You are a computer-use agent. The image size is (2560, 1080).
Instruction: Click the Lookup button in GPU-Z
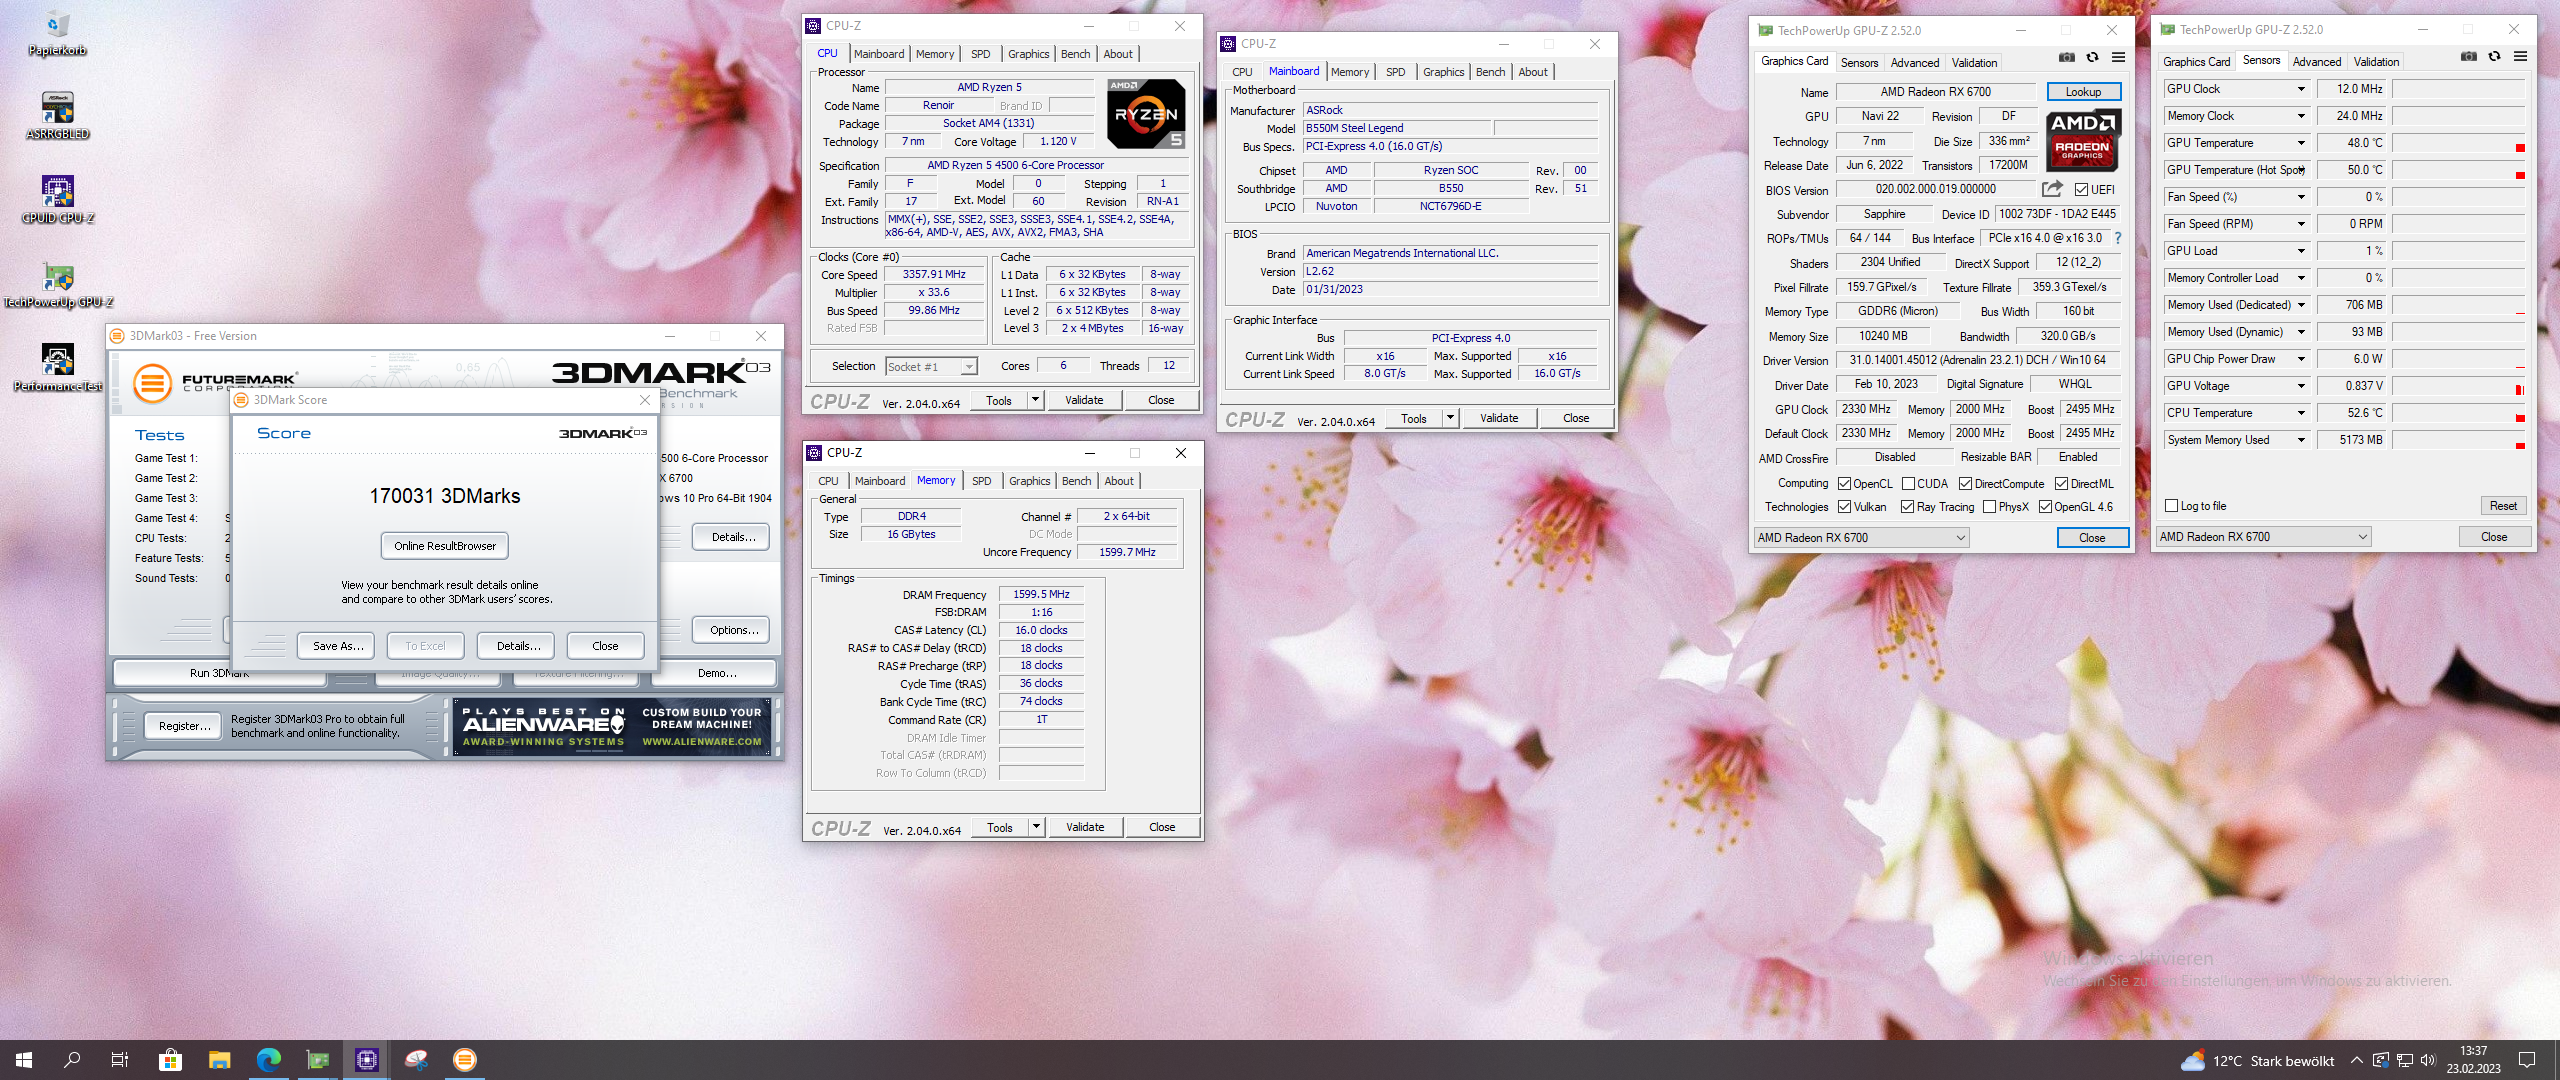coord(2083,92)
